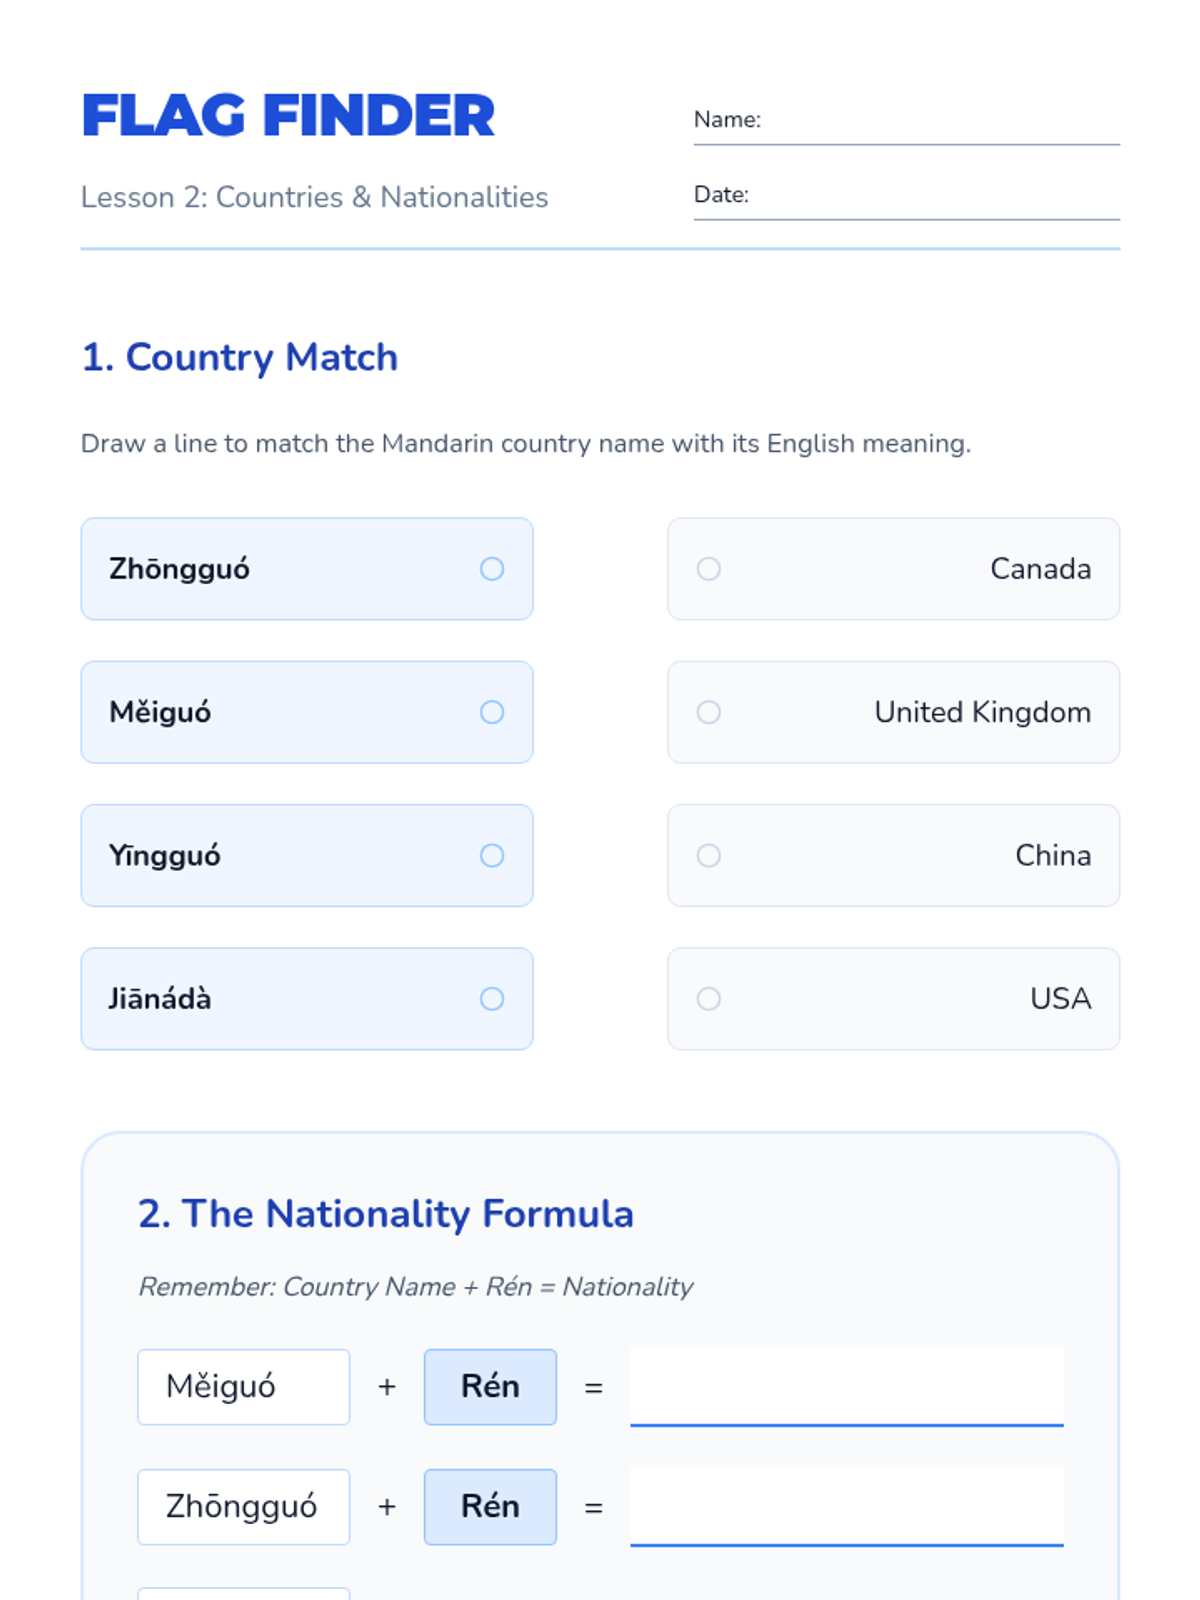Click the FLAG FINDER title

coord(288,116)
